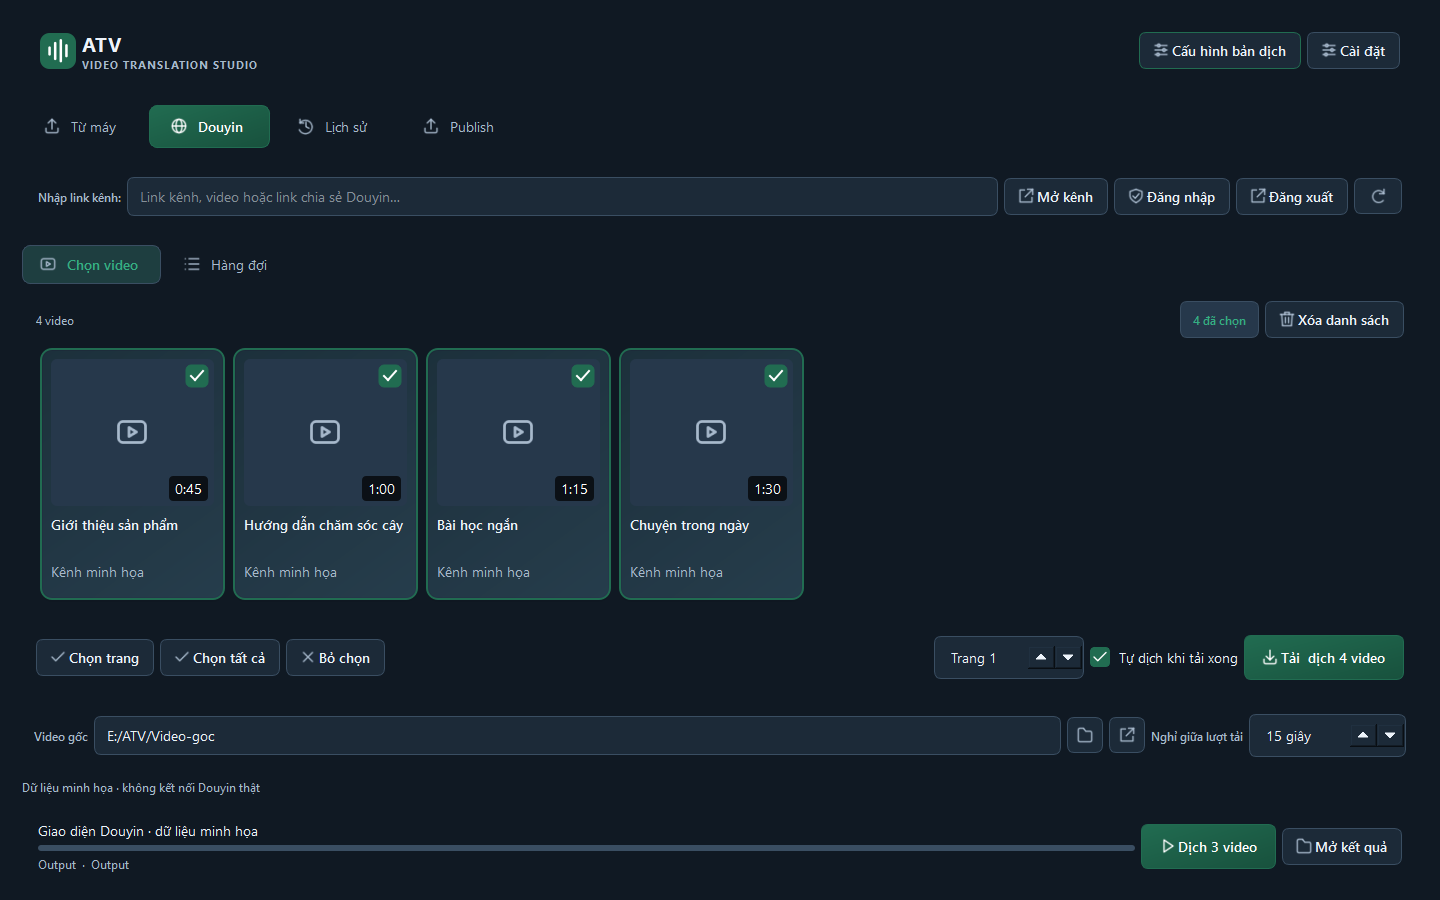Increase the Trang page number
1440x900 pixels.
coord(1041,658)
